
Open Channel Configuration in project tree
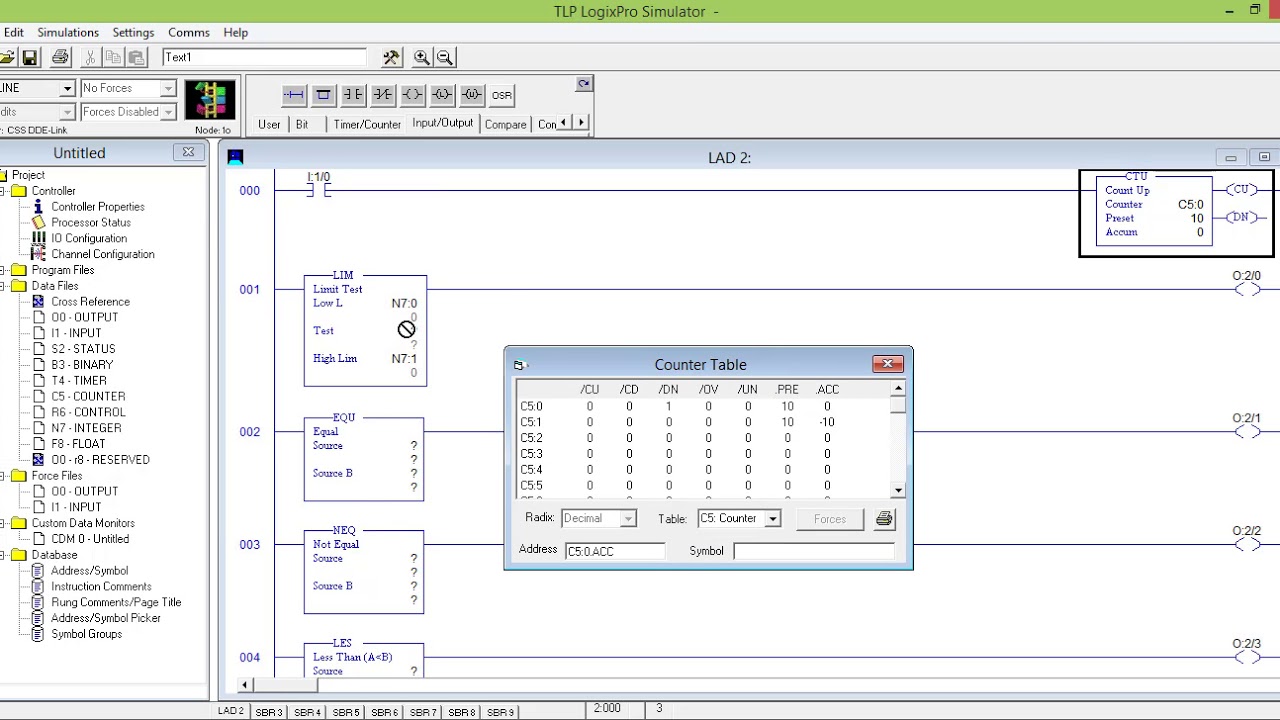point(103,254)
